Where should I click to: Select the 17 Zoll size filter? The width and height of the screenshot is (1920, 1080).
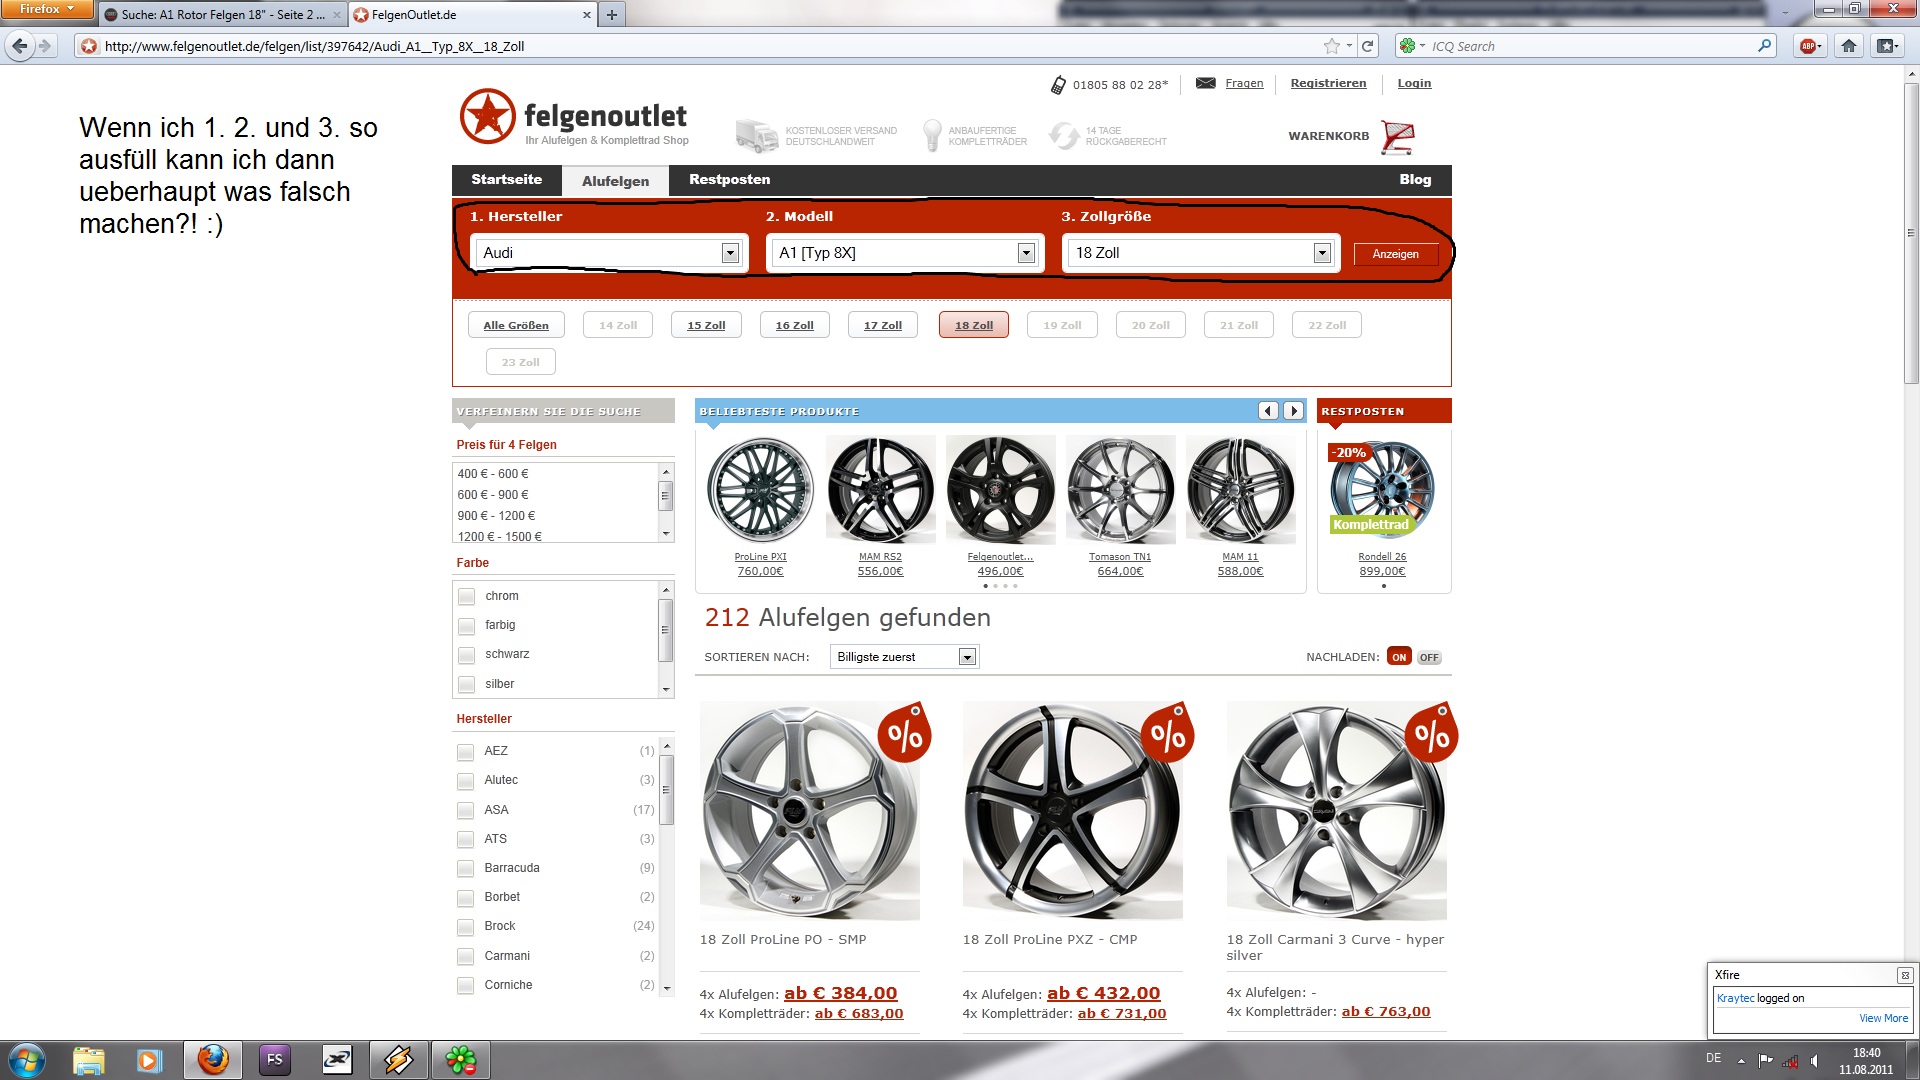coord(883,325)
